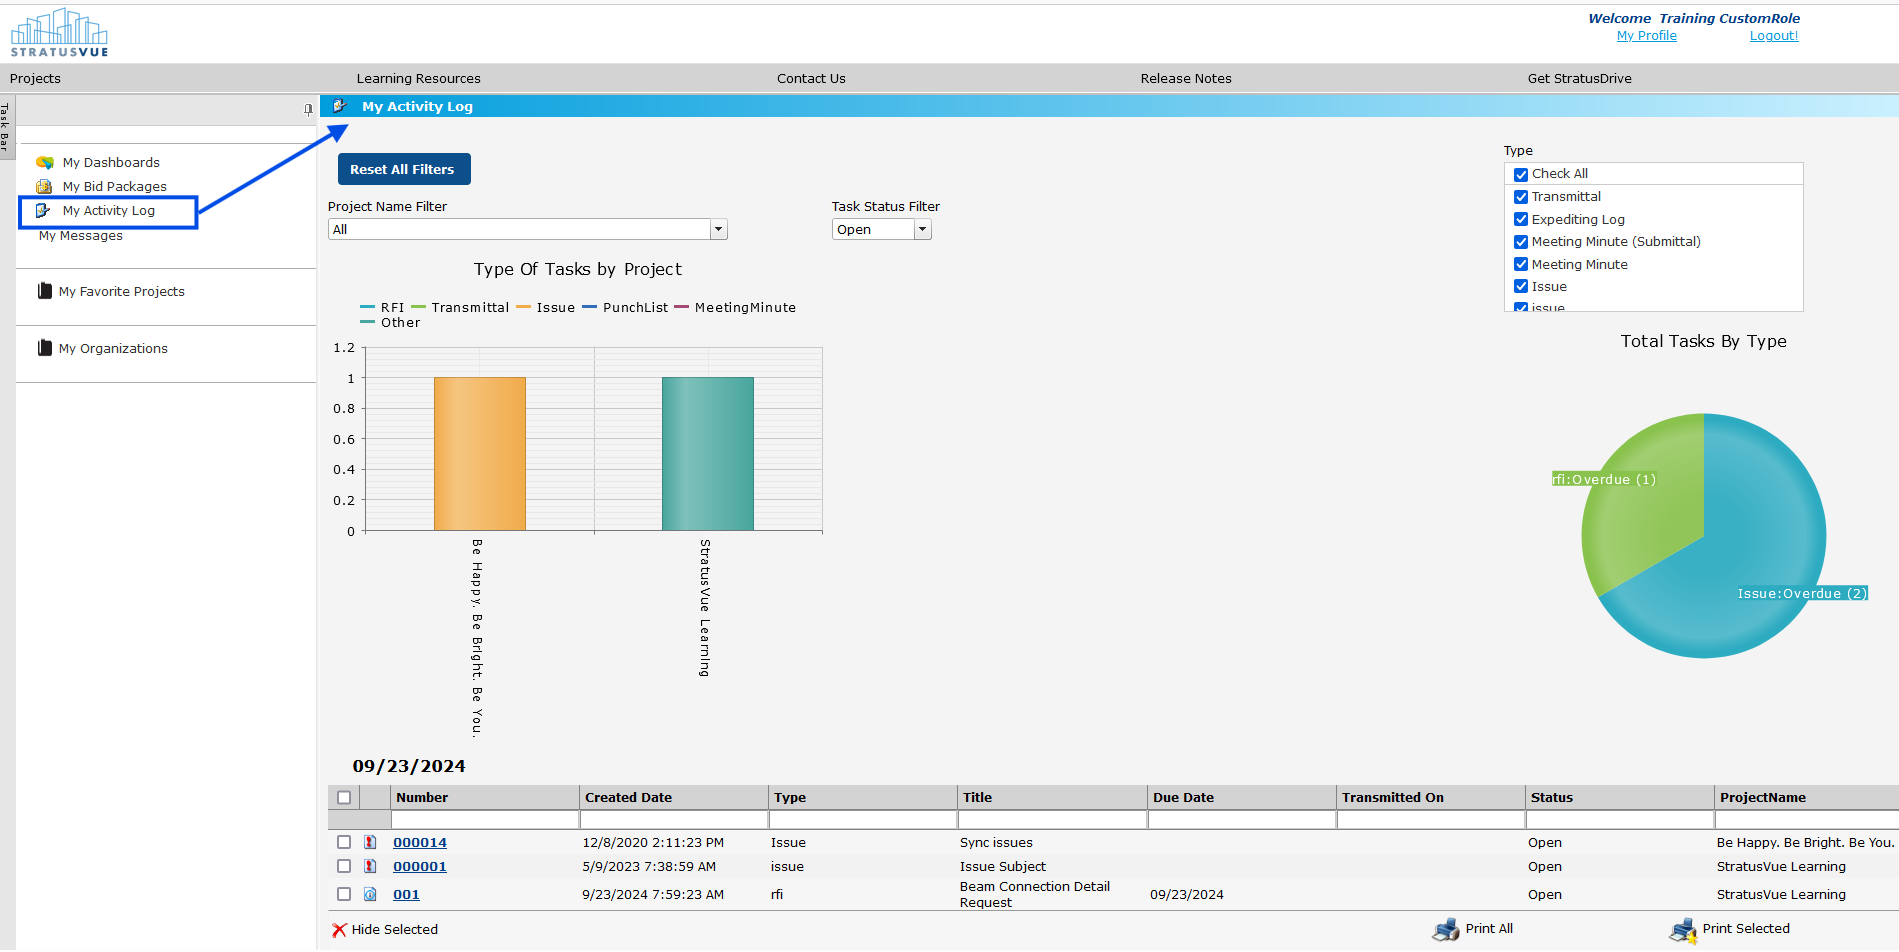Viewport: 1899px width, 952px height.
Task: Open Release Notes
Action: click(x=1186, y=79)
